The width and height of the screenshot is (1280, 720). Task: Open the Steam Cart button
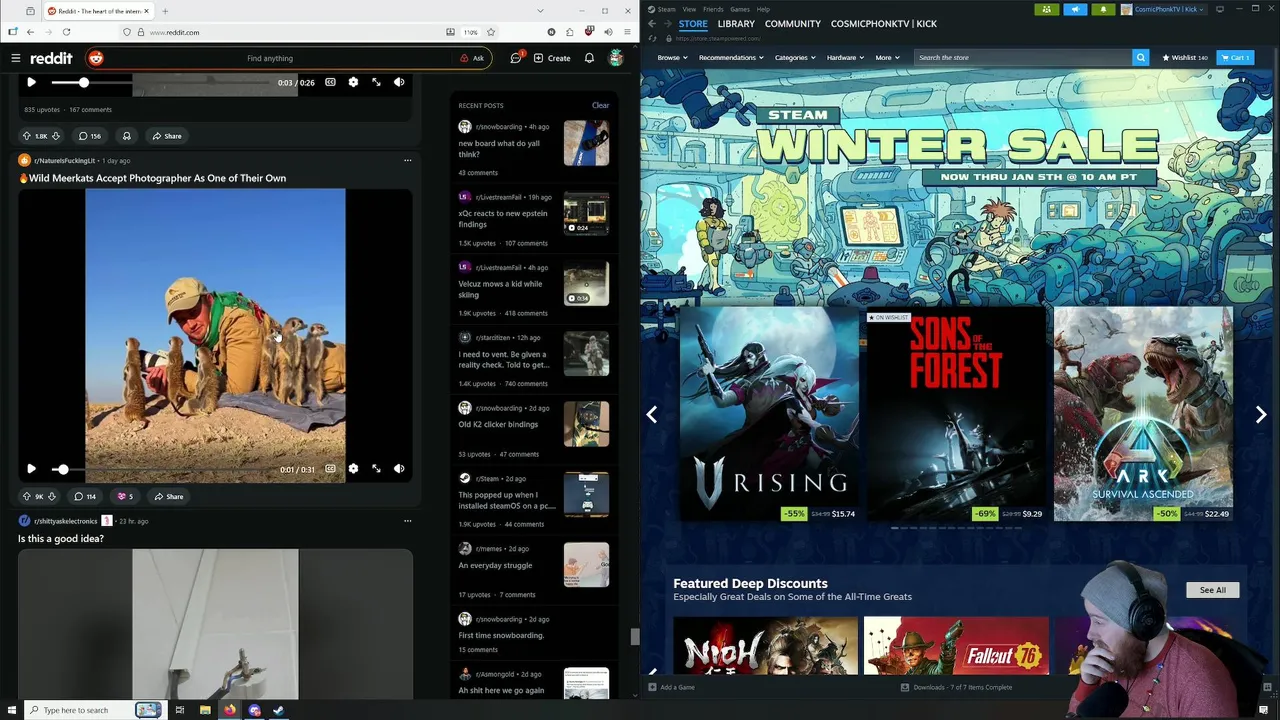click(1235, 58)
